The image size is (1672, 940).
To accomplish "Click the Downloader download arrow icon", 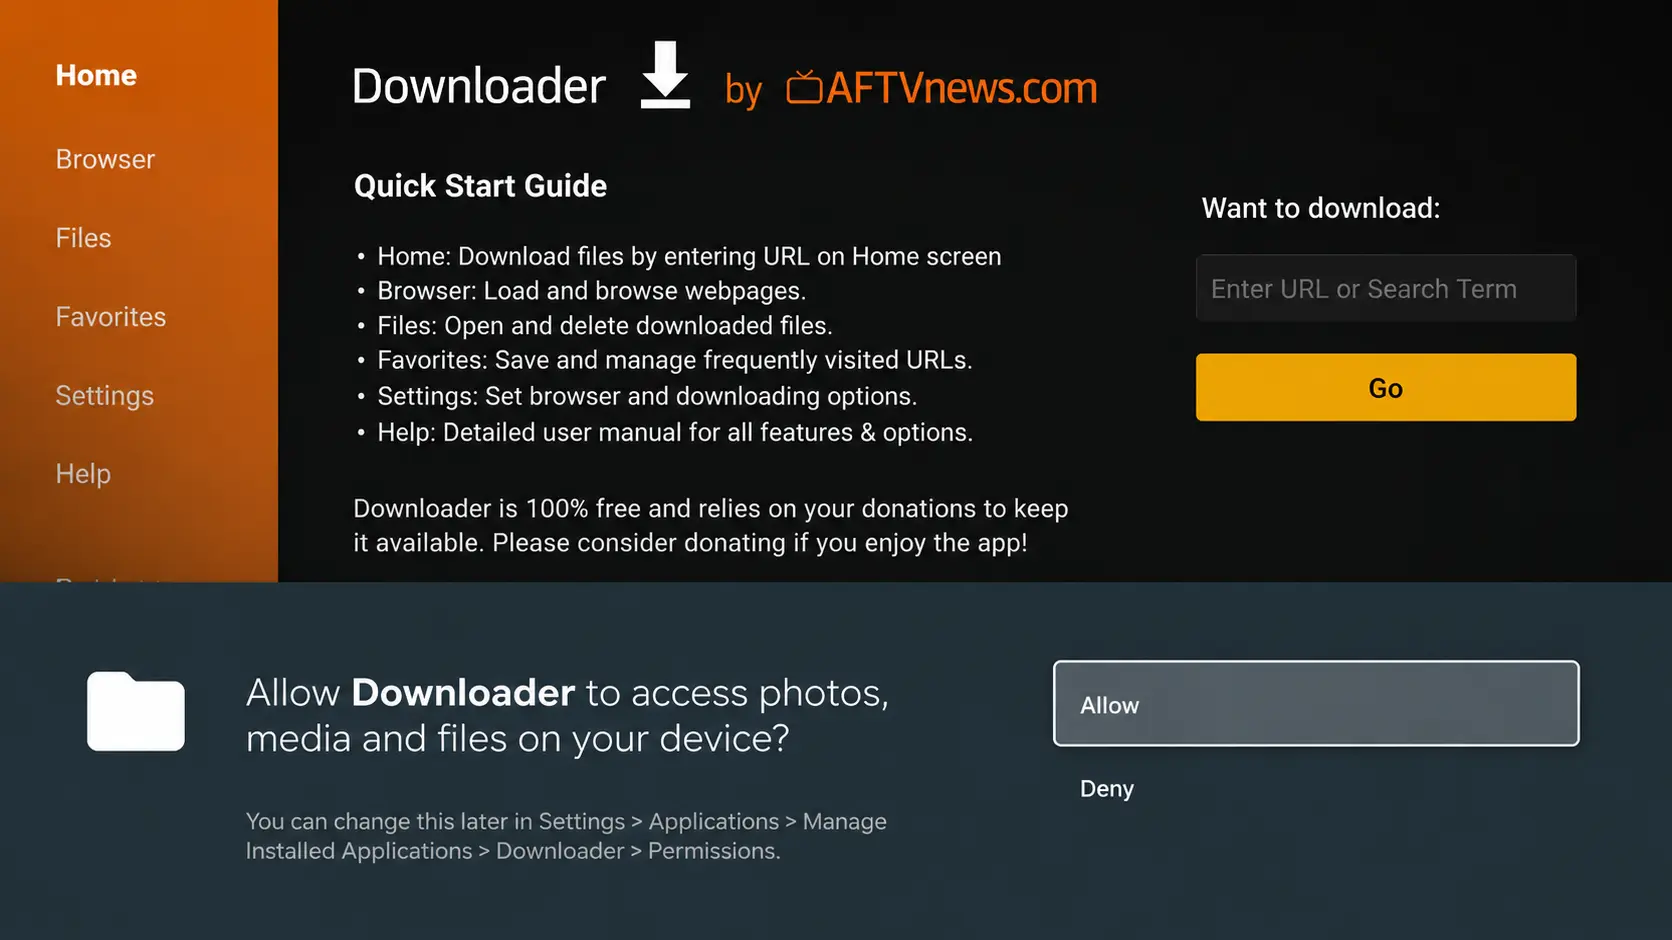I will click(x=665, y=75).
